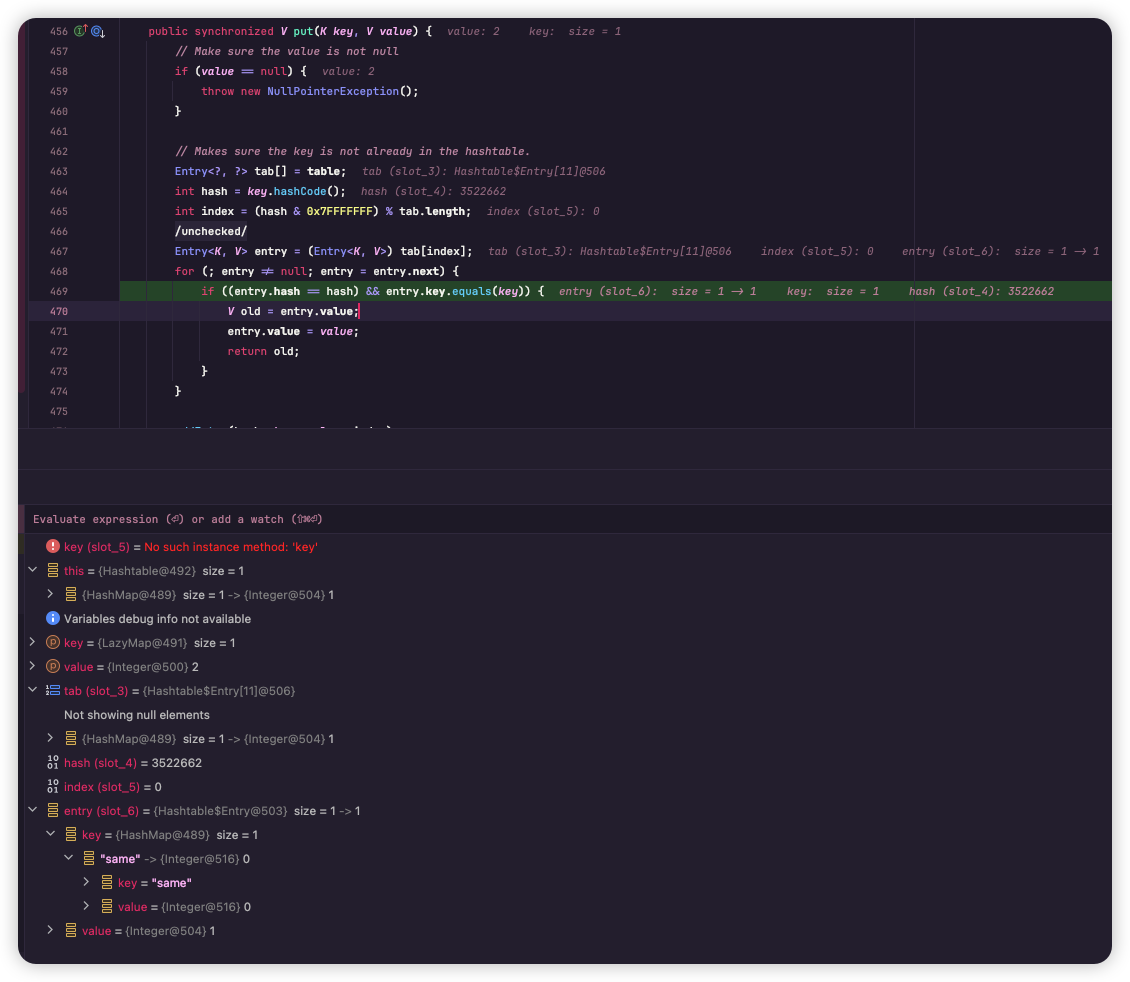Expand the value = {Integer@516} node
This screenshot has width=1130, height=982.
click(x=86, y=906)
